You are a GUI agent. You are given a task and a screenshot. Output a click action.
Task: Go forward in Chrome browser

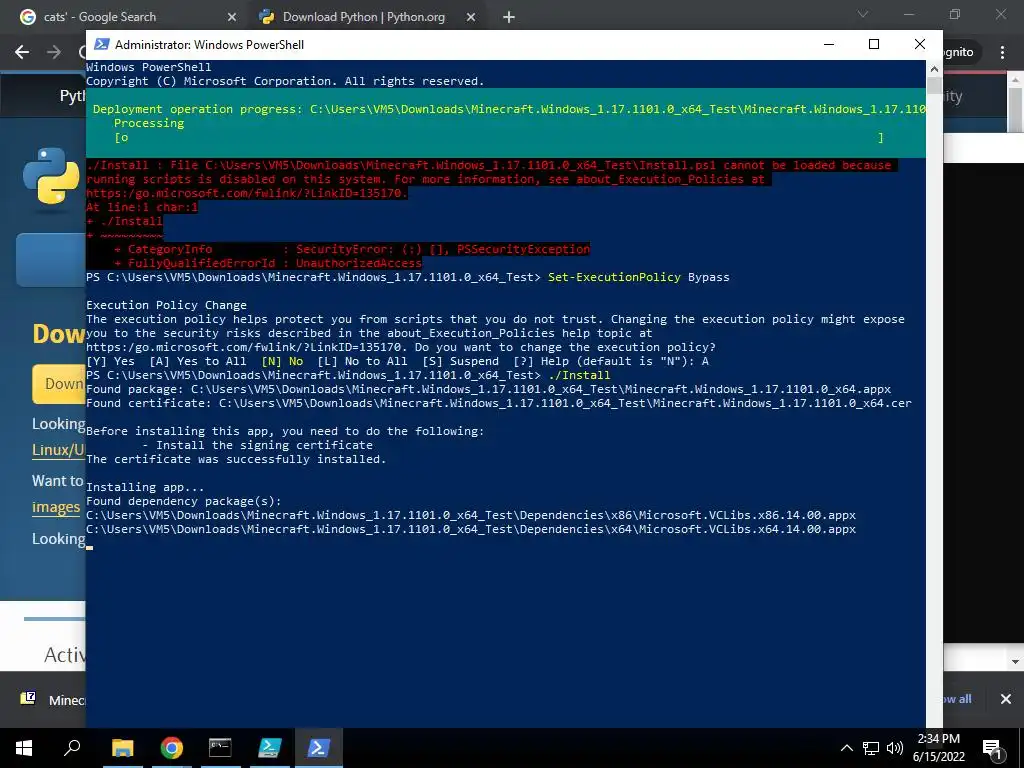(x=54, y=52)
